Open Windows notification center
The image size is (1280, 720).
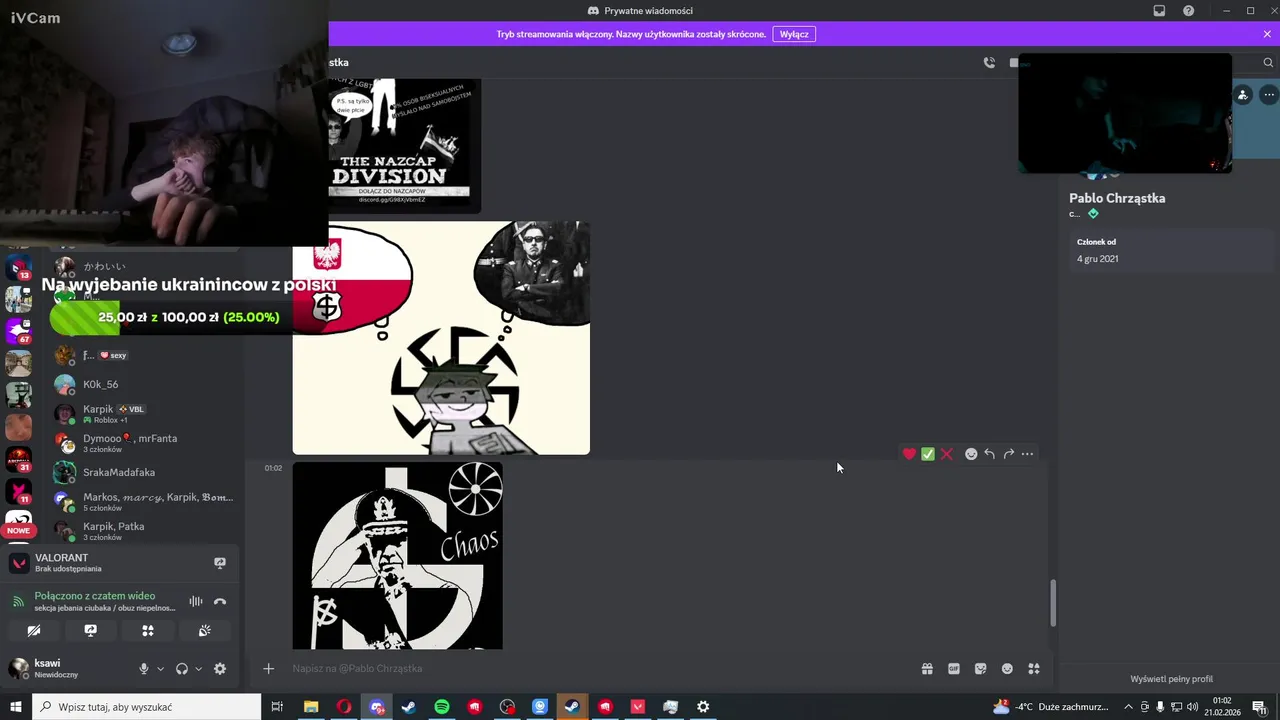pos(1259,707)
